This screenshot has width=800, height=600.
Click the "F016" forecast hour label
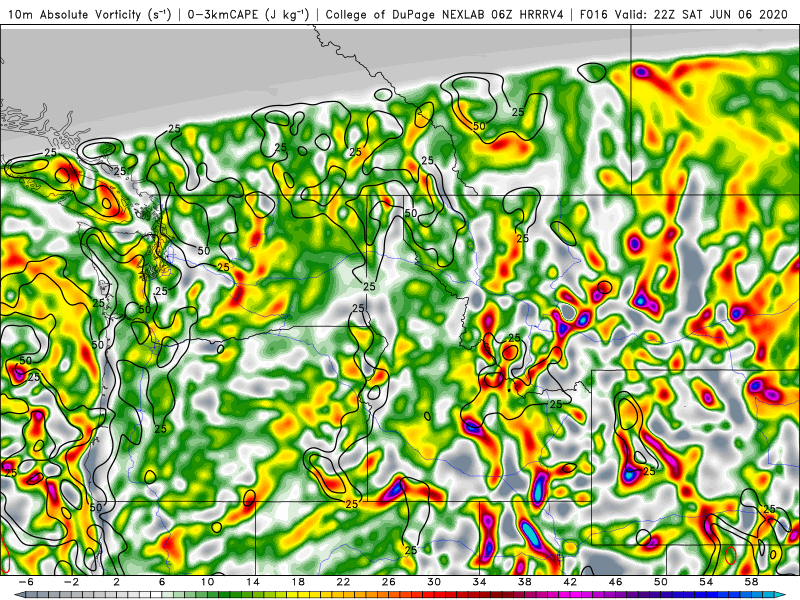594,14
